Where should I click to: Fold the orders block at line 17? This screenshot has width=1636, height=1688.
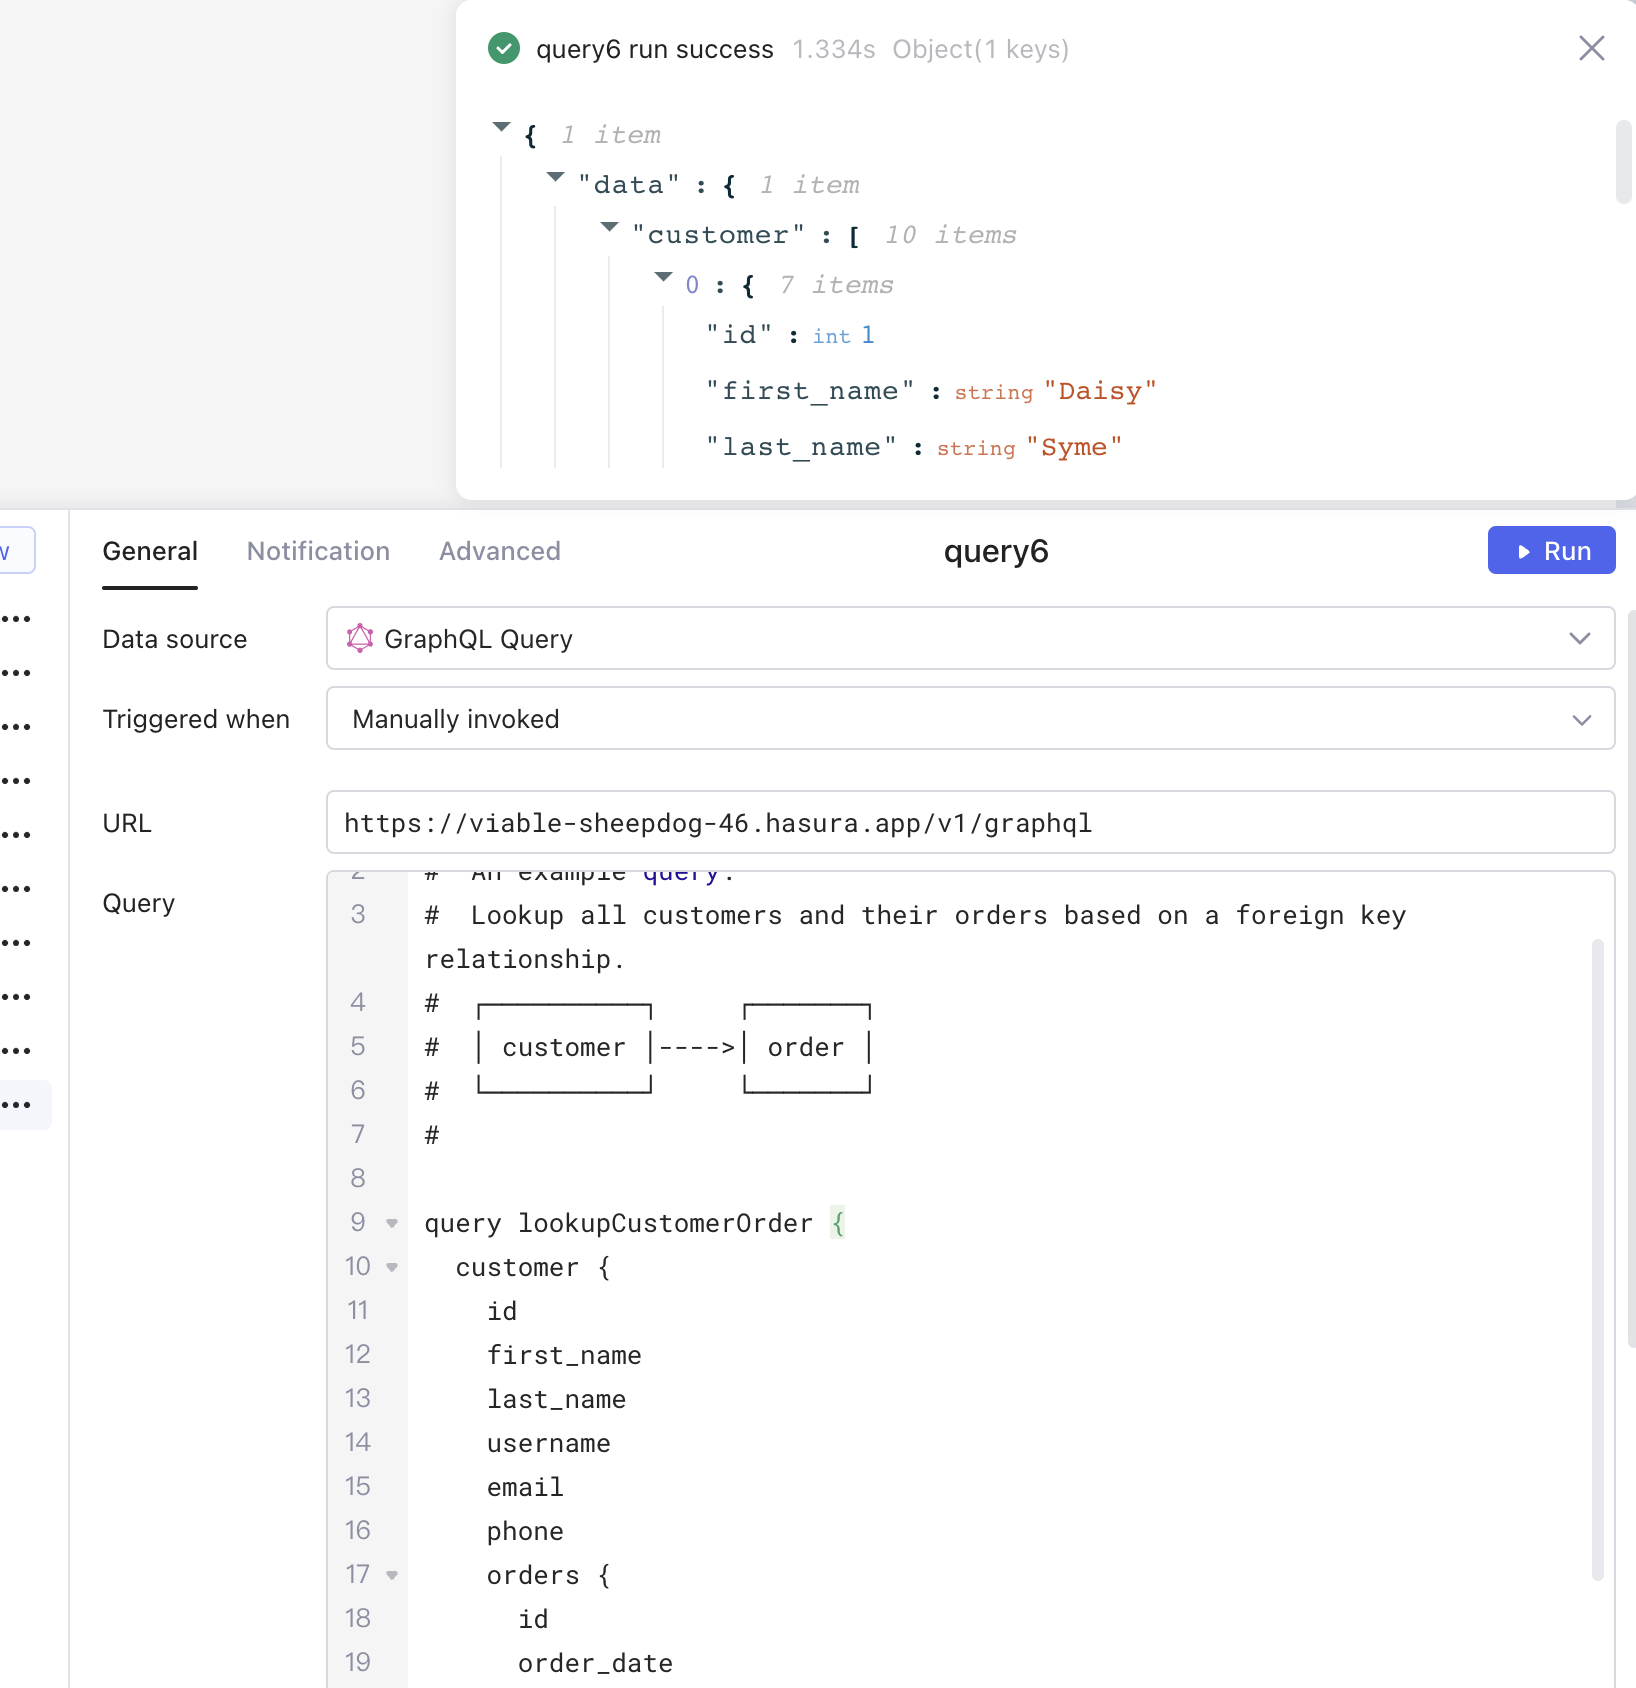(391, 1574)
